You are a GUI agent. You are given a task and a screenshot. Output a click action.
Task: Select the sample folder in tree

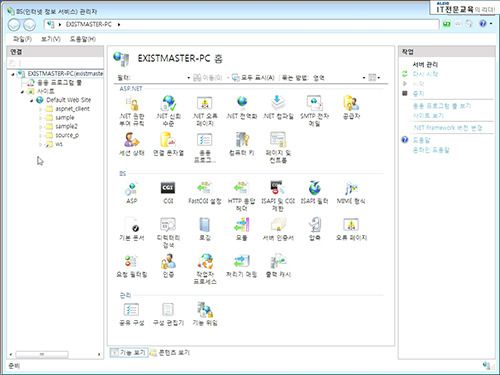point(65,118)
